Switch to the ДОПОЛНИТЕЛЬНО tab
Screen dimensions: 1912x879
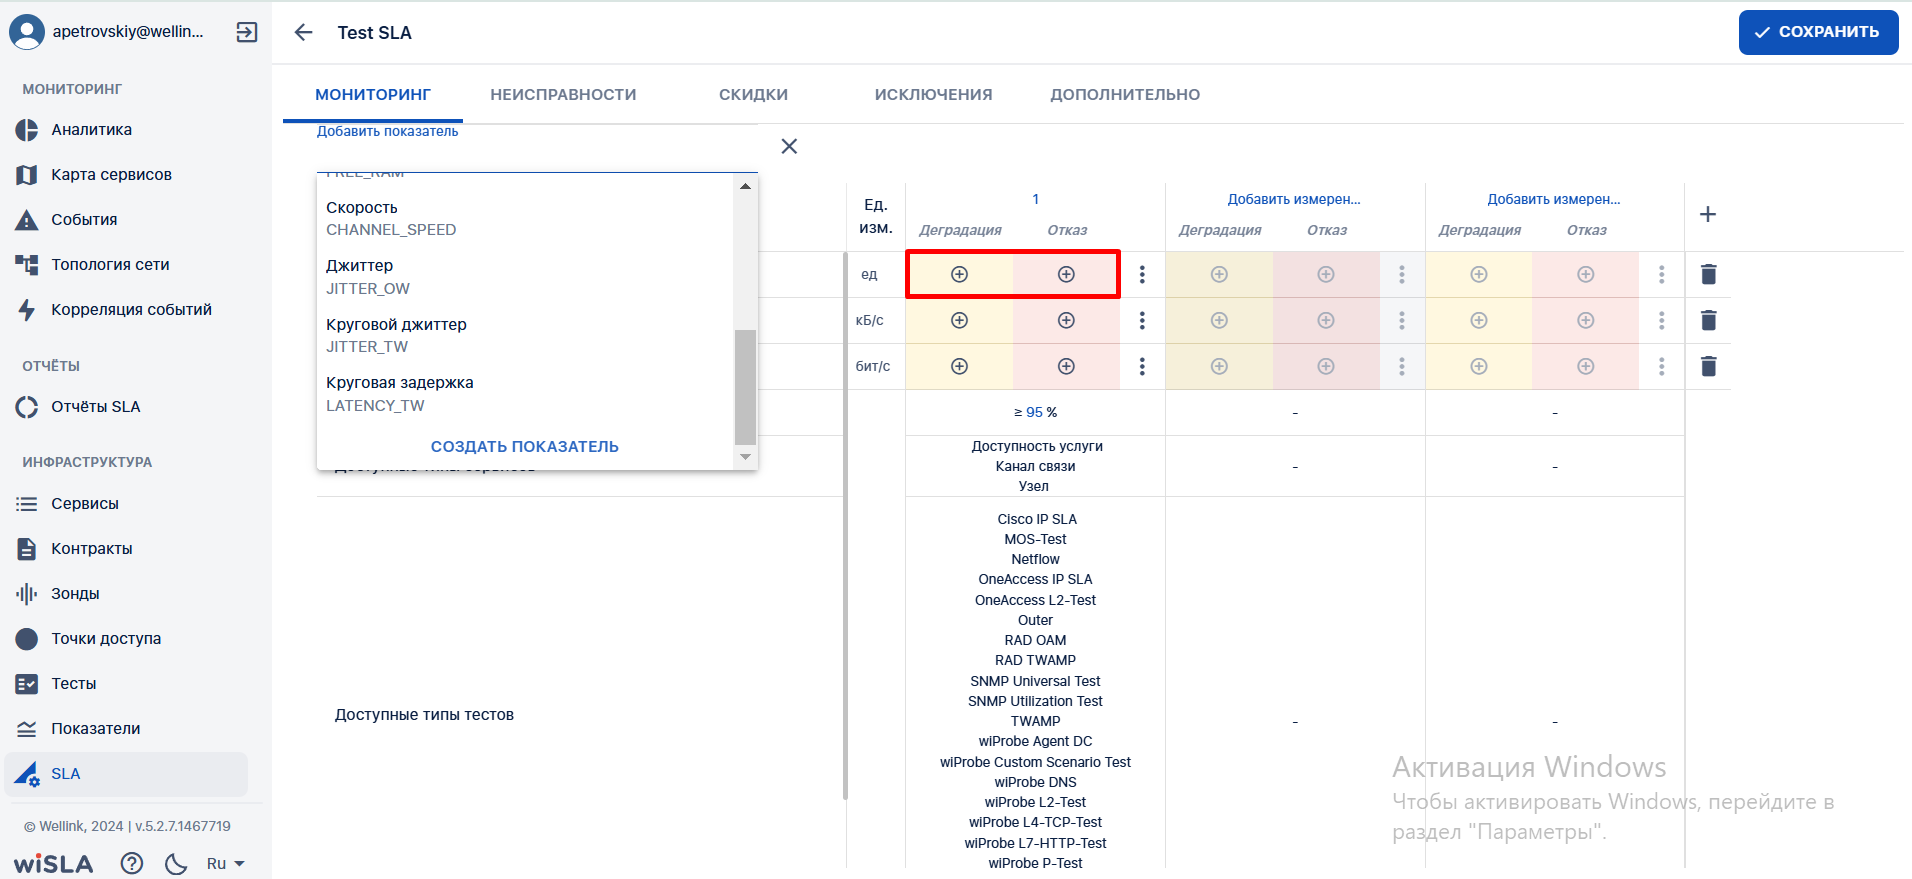[1125, 95]
